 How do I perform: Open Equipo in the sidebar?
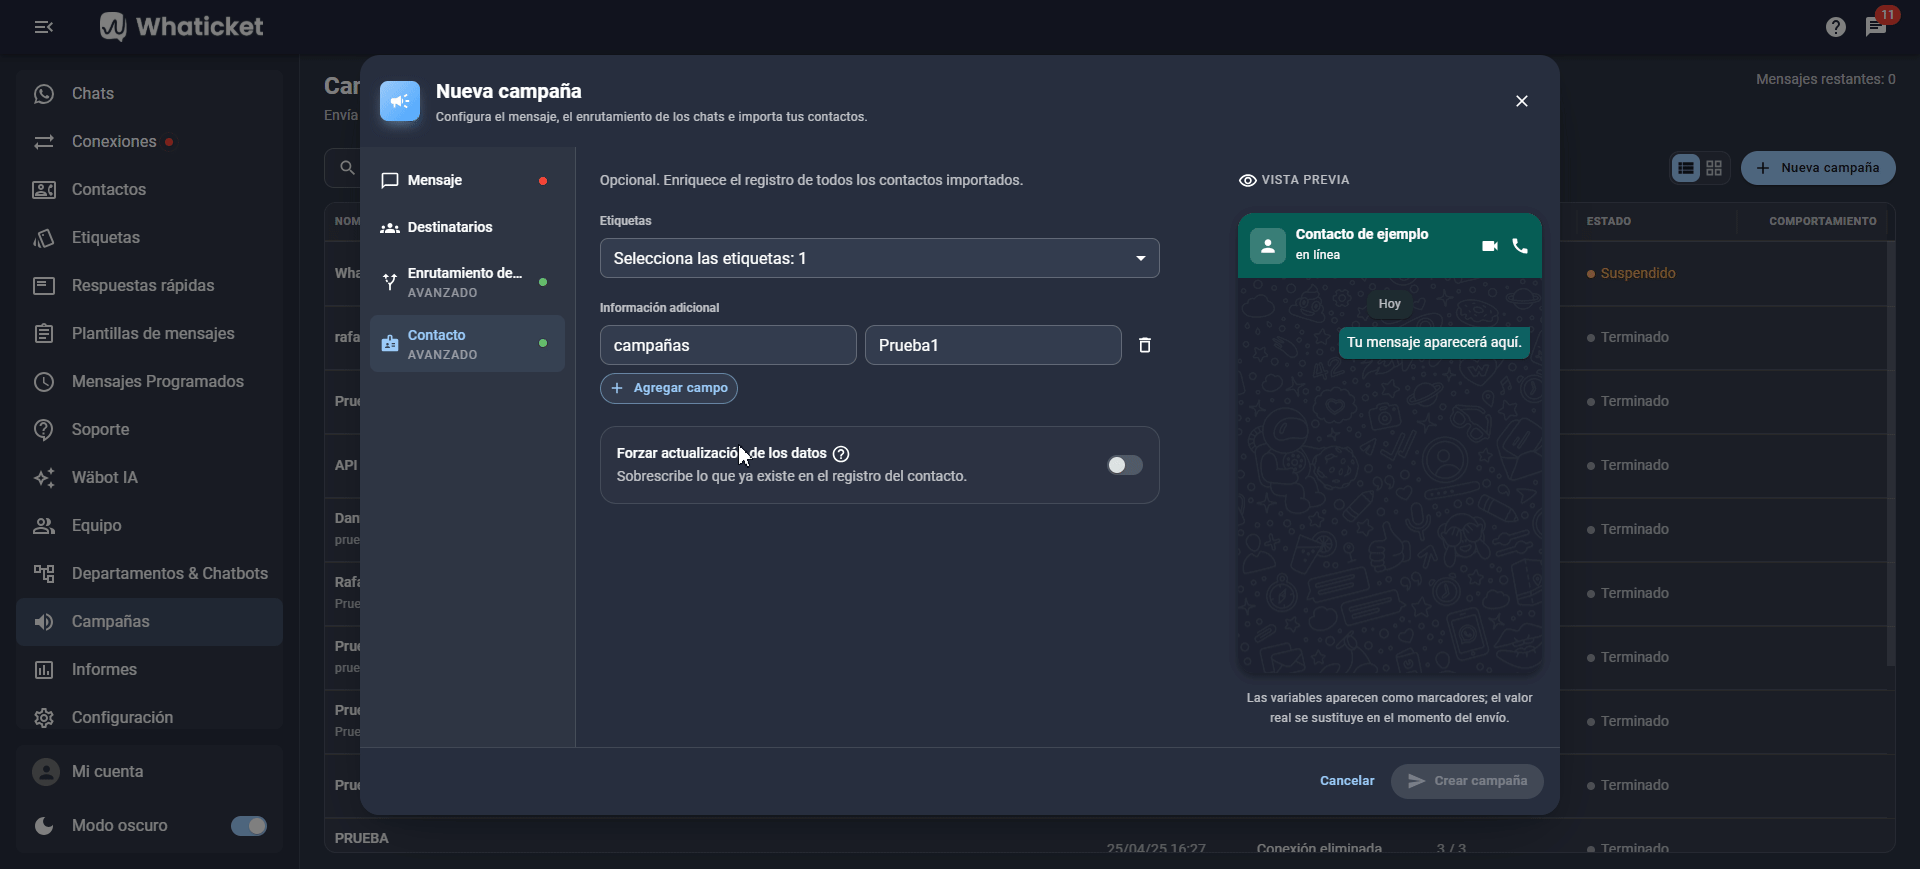click(x=150, y=526)
